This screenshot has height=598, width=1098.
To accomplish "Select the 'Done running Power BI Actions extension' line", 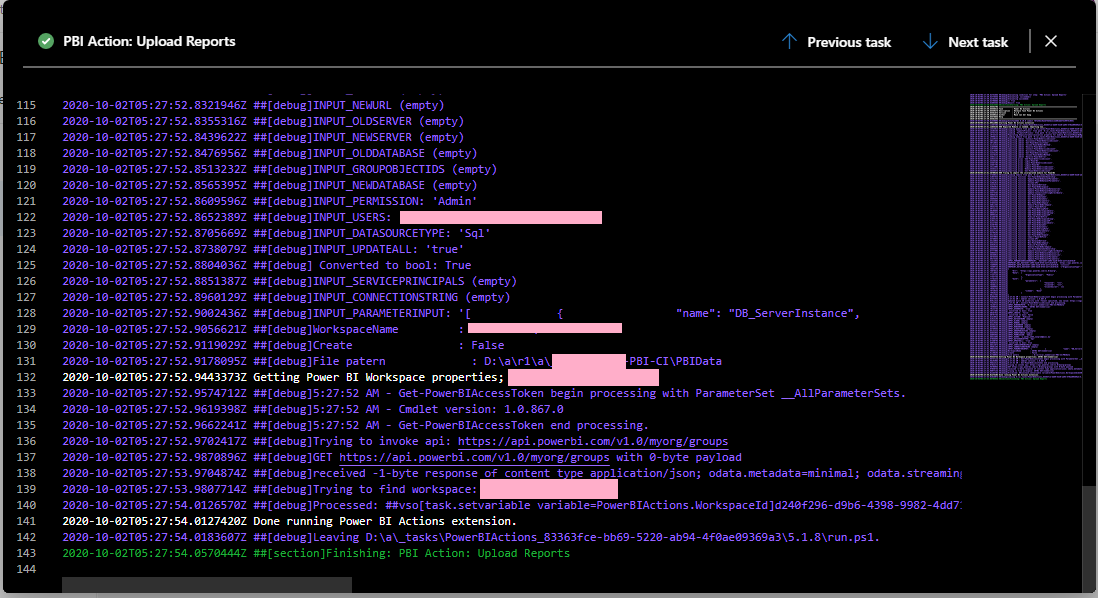I will click(x=390, y=521).
